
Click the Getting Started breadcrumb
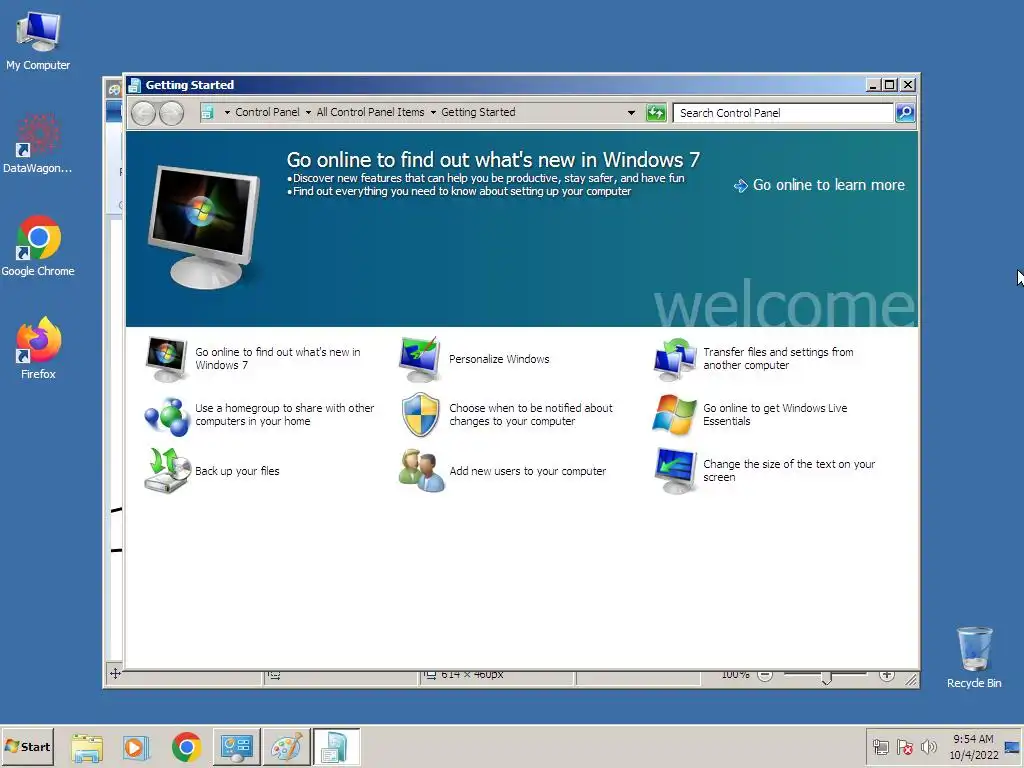pos(478,112)
